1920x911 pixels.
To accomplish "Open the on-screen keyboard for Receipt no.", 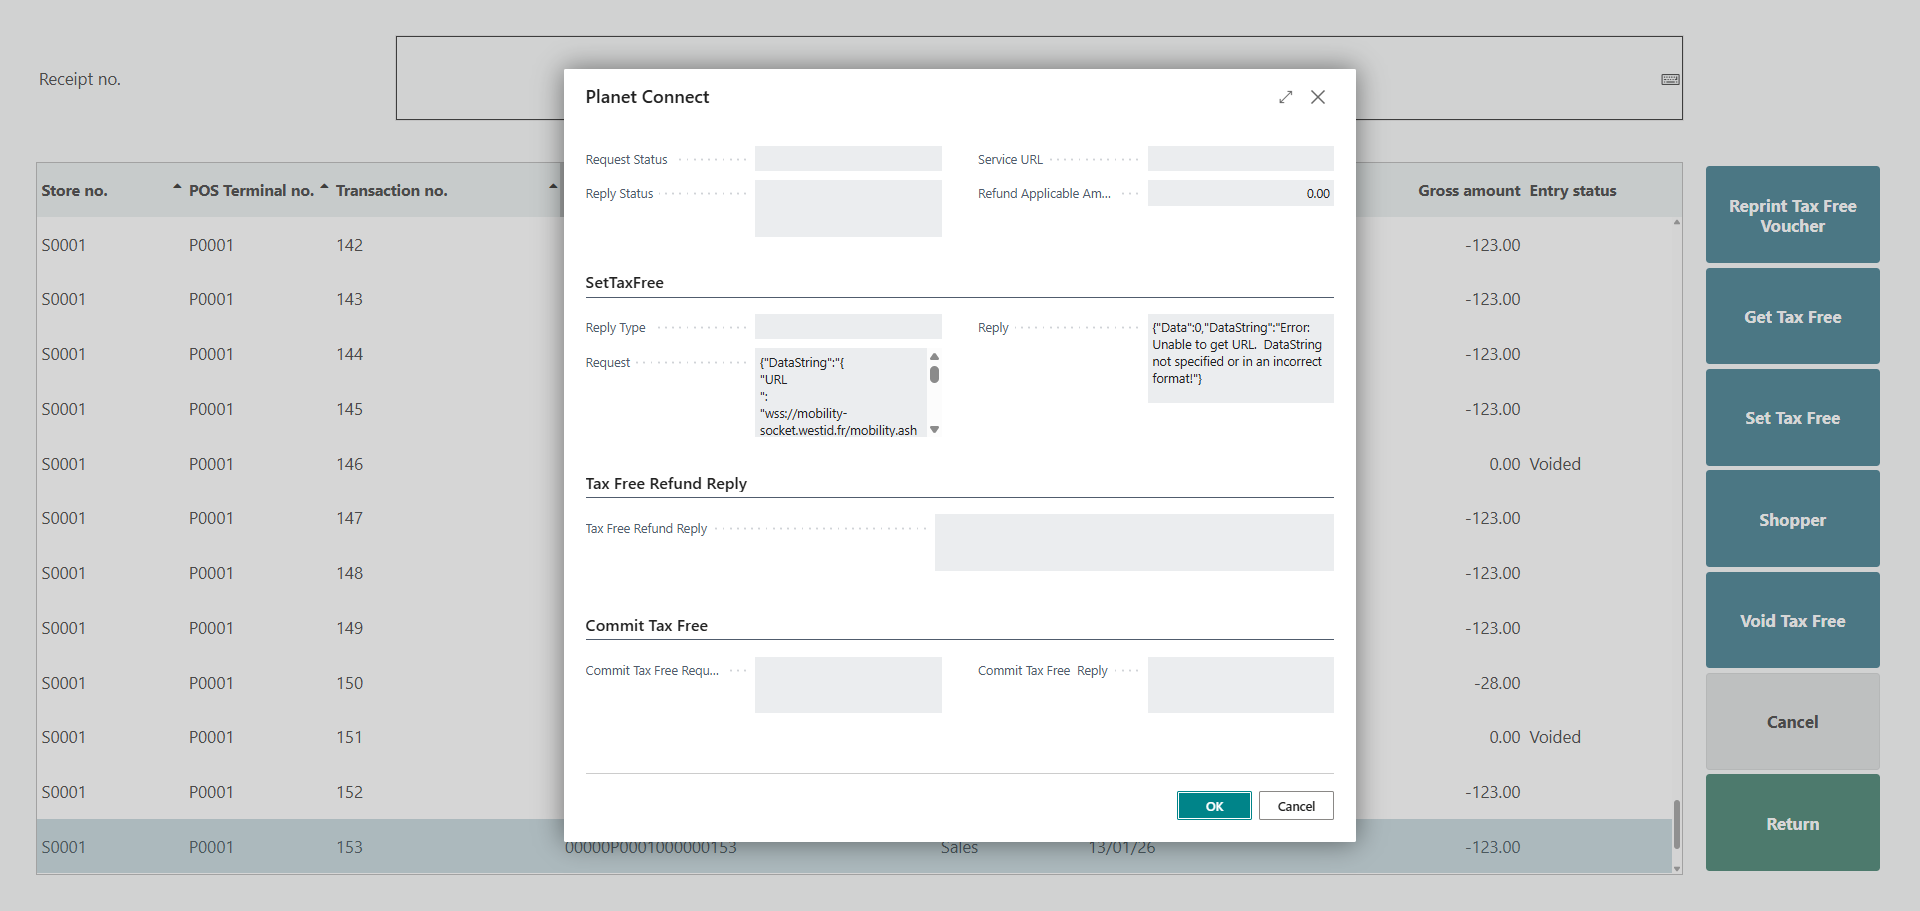I will coord(1670,79).
